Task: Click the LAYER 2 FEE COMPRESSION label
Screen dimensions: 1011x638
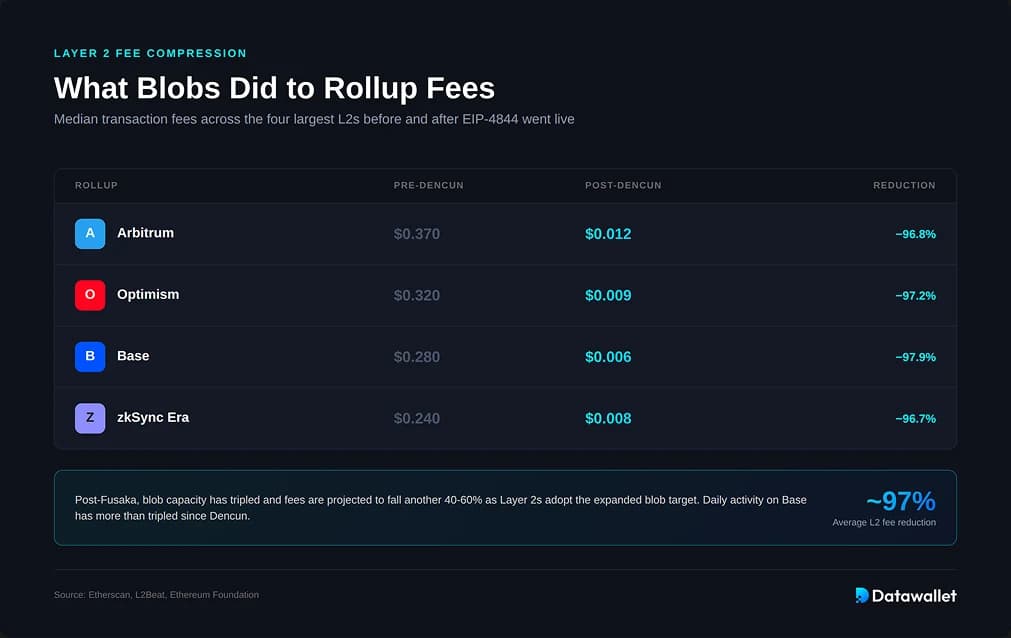Action: 150,54
